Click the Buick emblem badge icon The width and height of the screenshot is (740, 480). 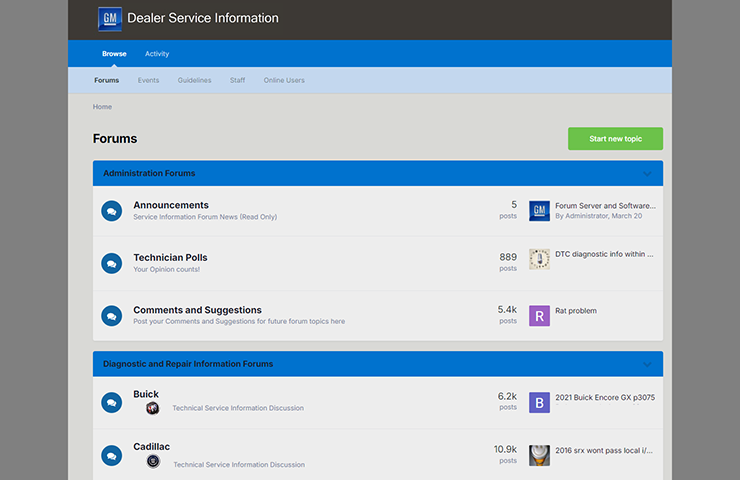tap(152, 408)
